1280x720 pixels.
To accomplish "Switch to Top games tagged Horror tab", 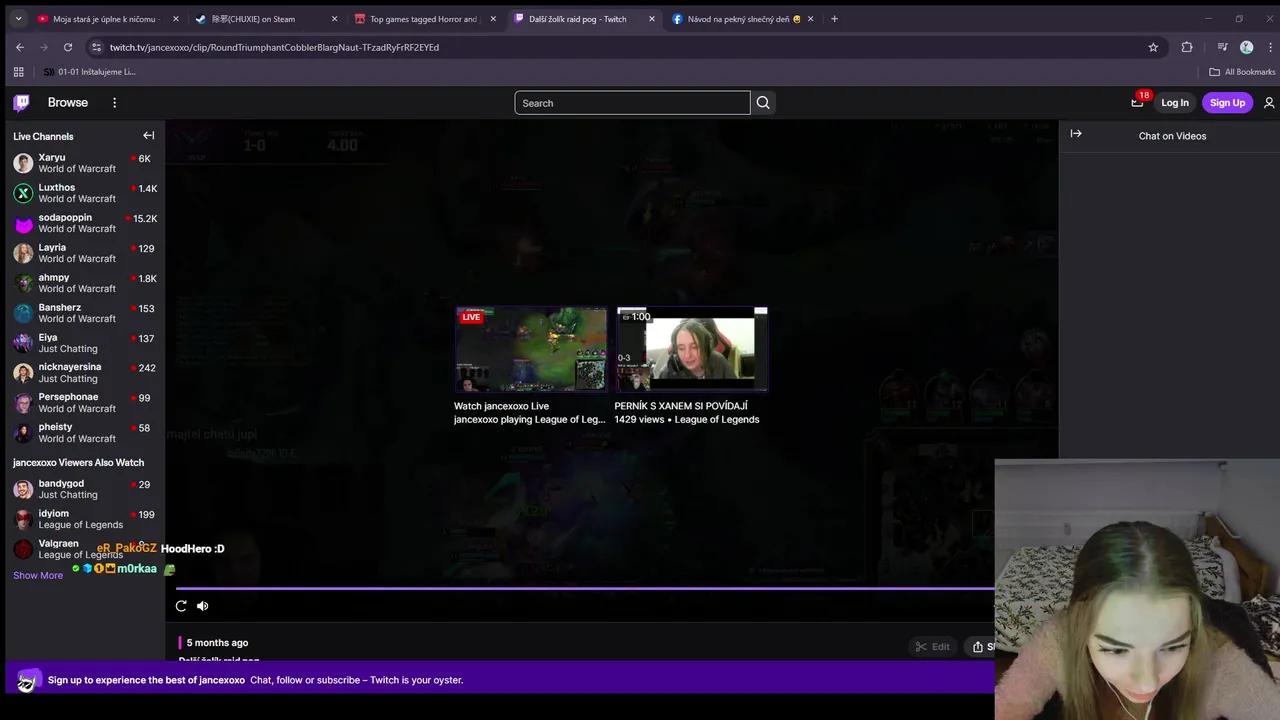I will click(x=423, y=19).
